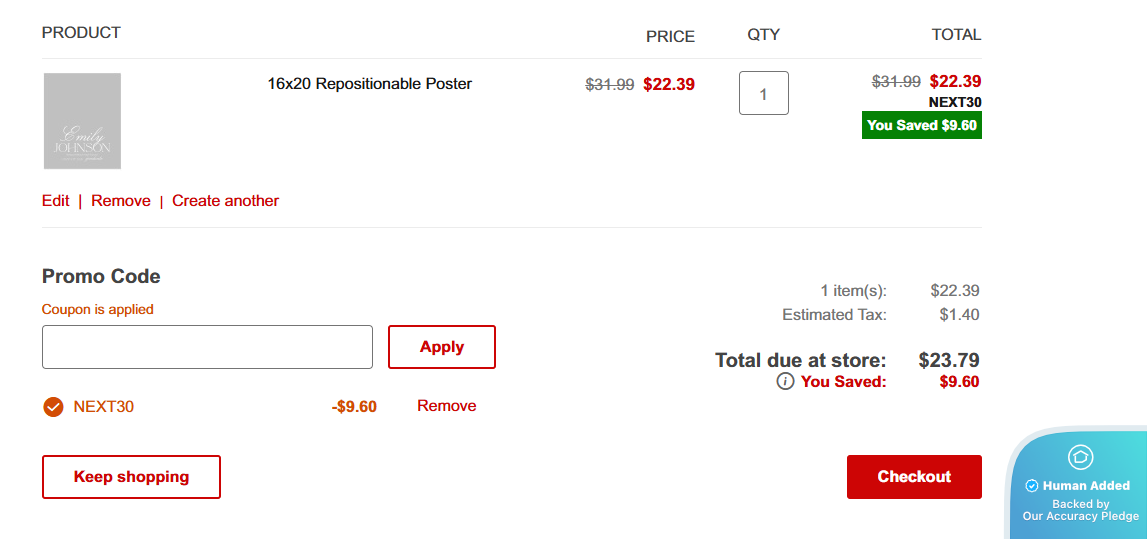
Task: Click the Edit link under the poster
Action: (x=55, y=201)
